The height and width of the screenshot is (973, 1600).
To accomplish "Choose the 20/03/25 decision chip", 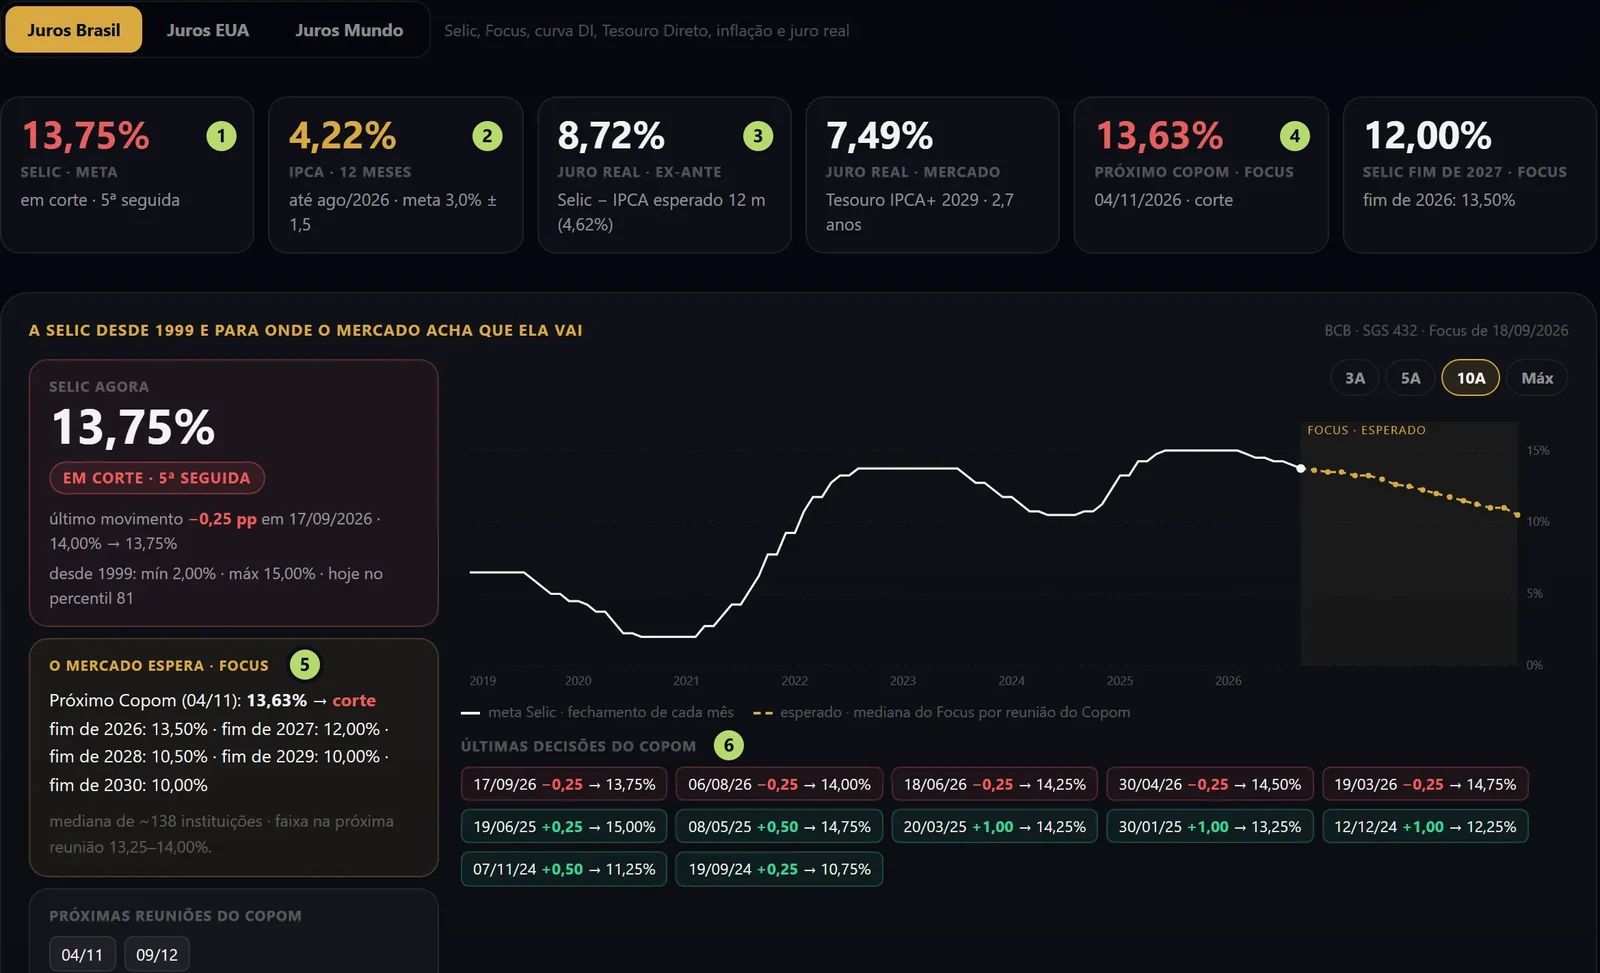I will pyautogui.click(x=995, y=827).
